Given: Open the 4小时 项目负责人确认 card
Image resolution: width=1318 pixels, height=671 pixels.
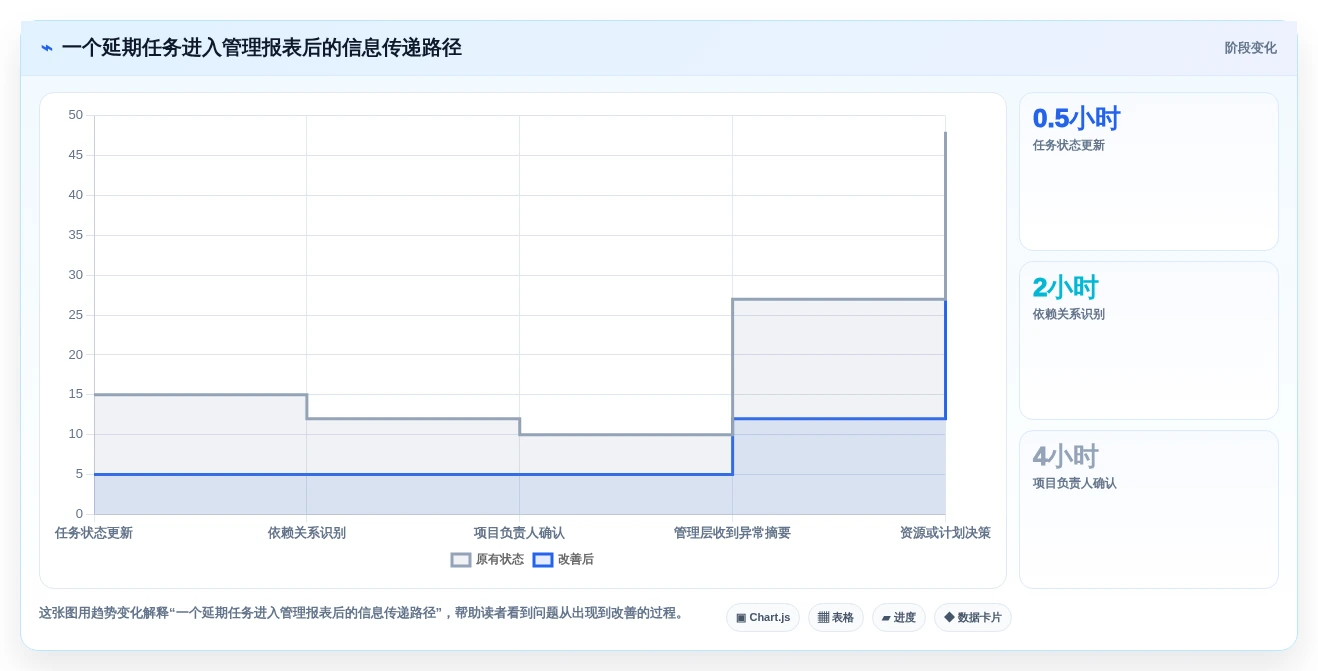Looking at the screenshot, I should click(1149, 509).
